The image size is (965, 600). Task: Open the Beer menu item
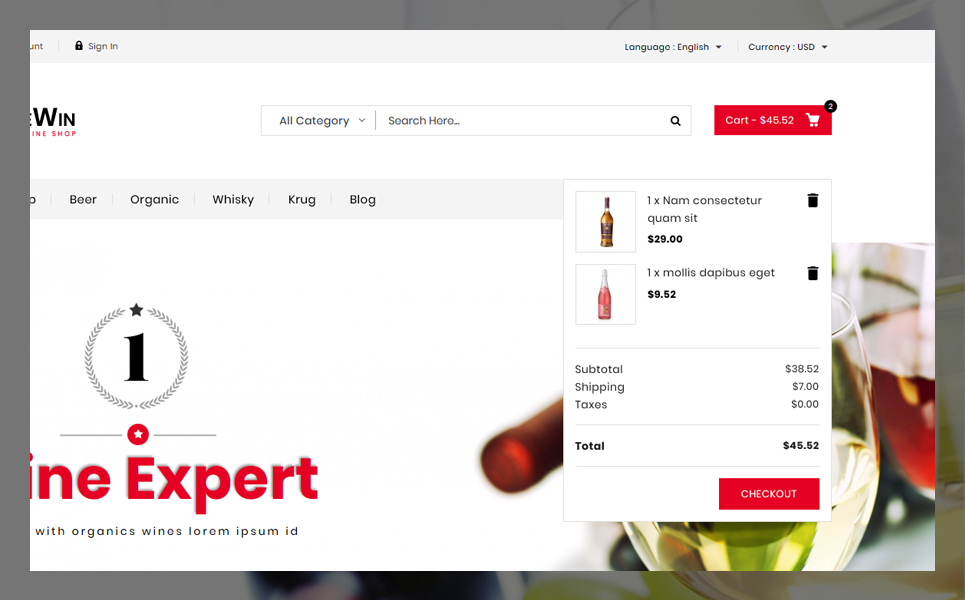pyautogui.click(x=83, y=199)
